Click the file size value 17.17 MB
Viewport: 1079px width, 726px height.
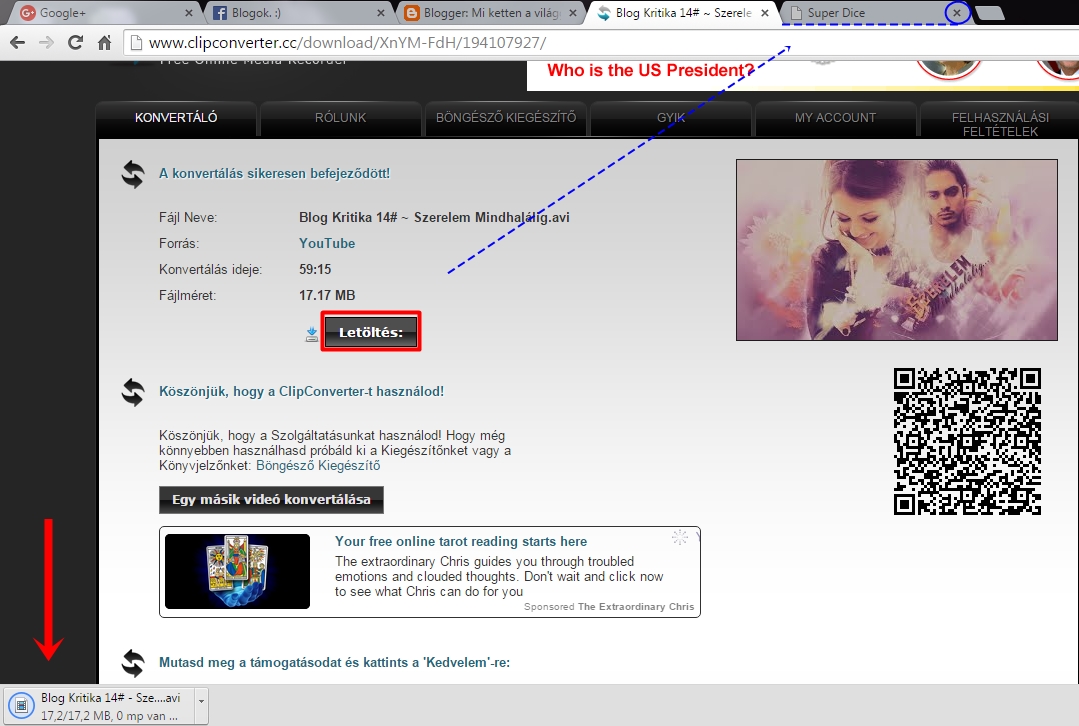327,295
